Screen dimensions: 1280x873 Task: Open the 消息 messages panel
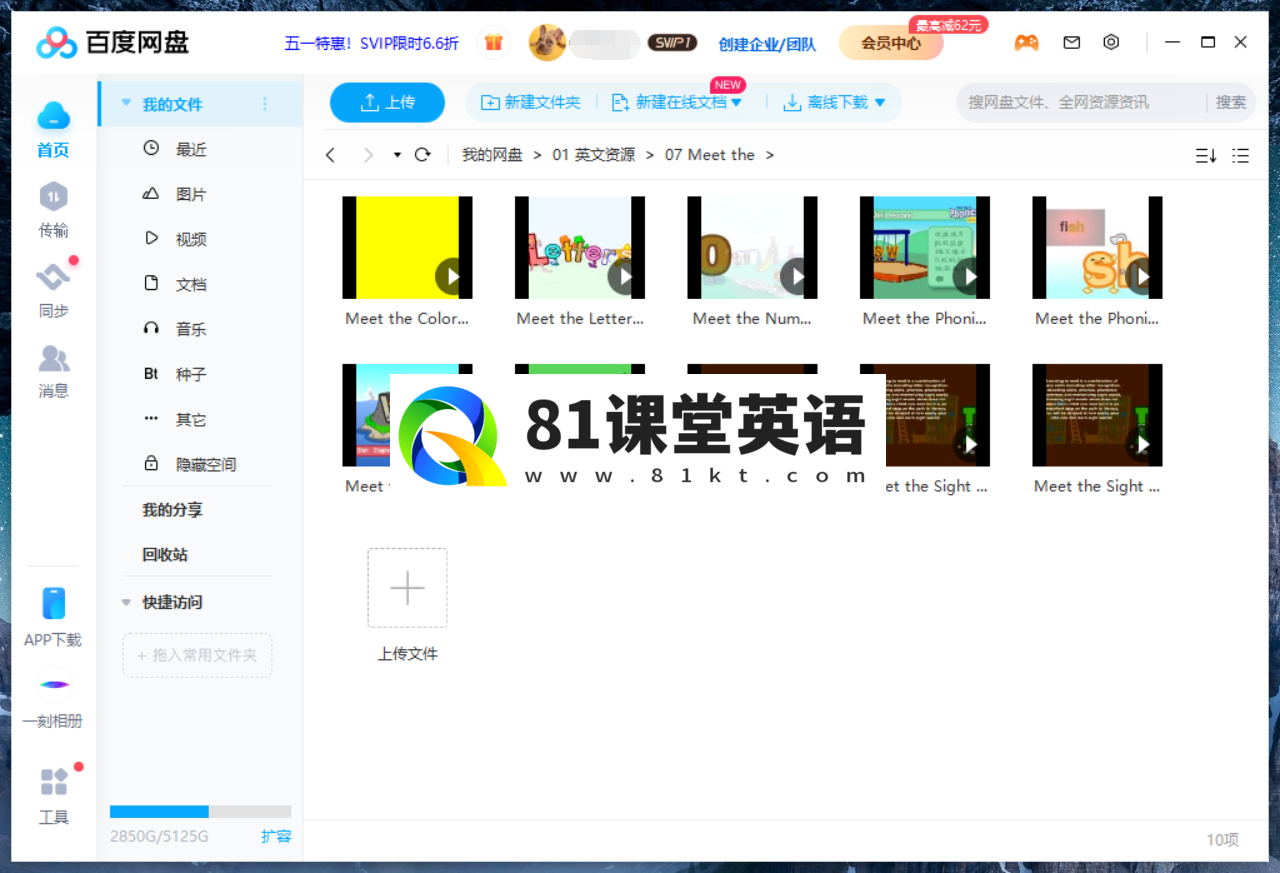tap(53, 370)
